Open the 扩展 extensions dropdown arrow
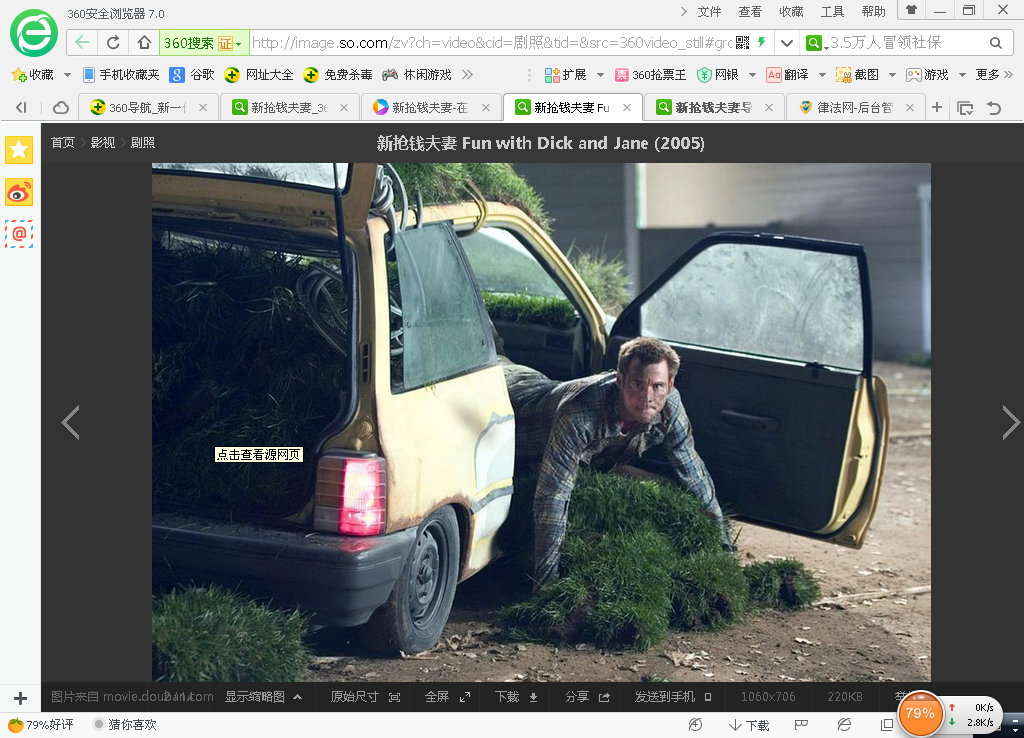 pos(600,75)
